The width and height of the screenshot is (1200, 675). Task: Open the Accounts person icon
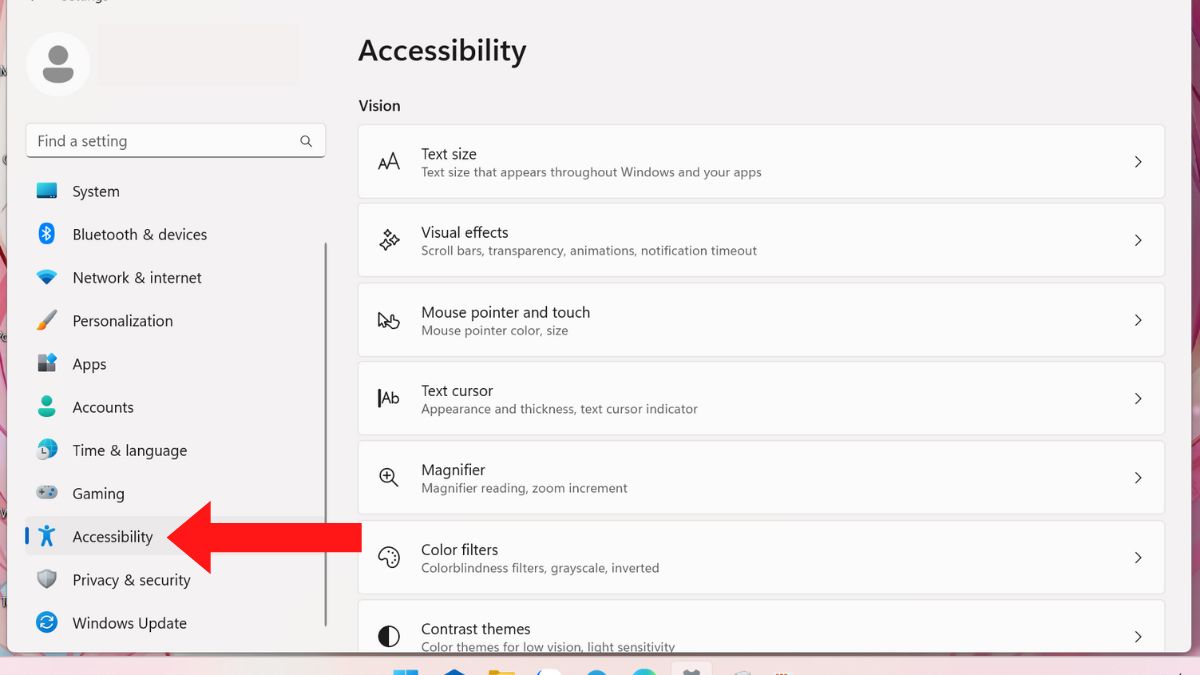(x=47, y=407)
